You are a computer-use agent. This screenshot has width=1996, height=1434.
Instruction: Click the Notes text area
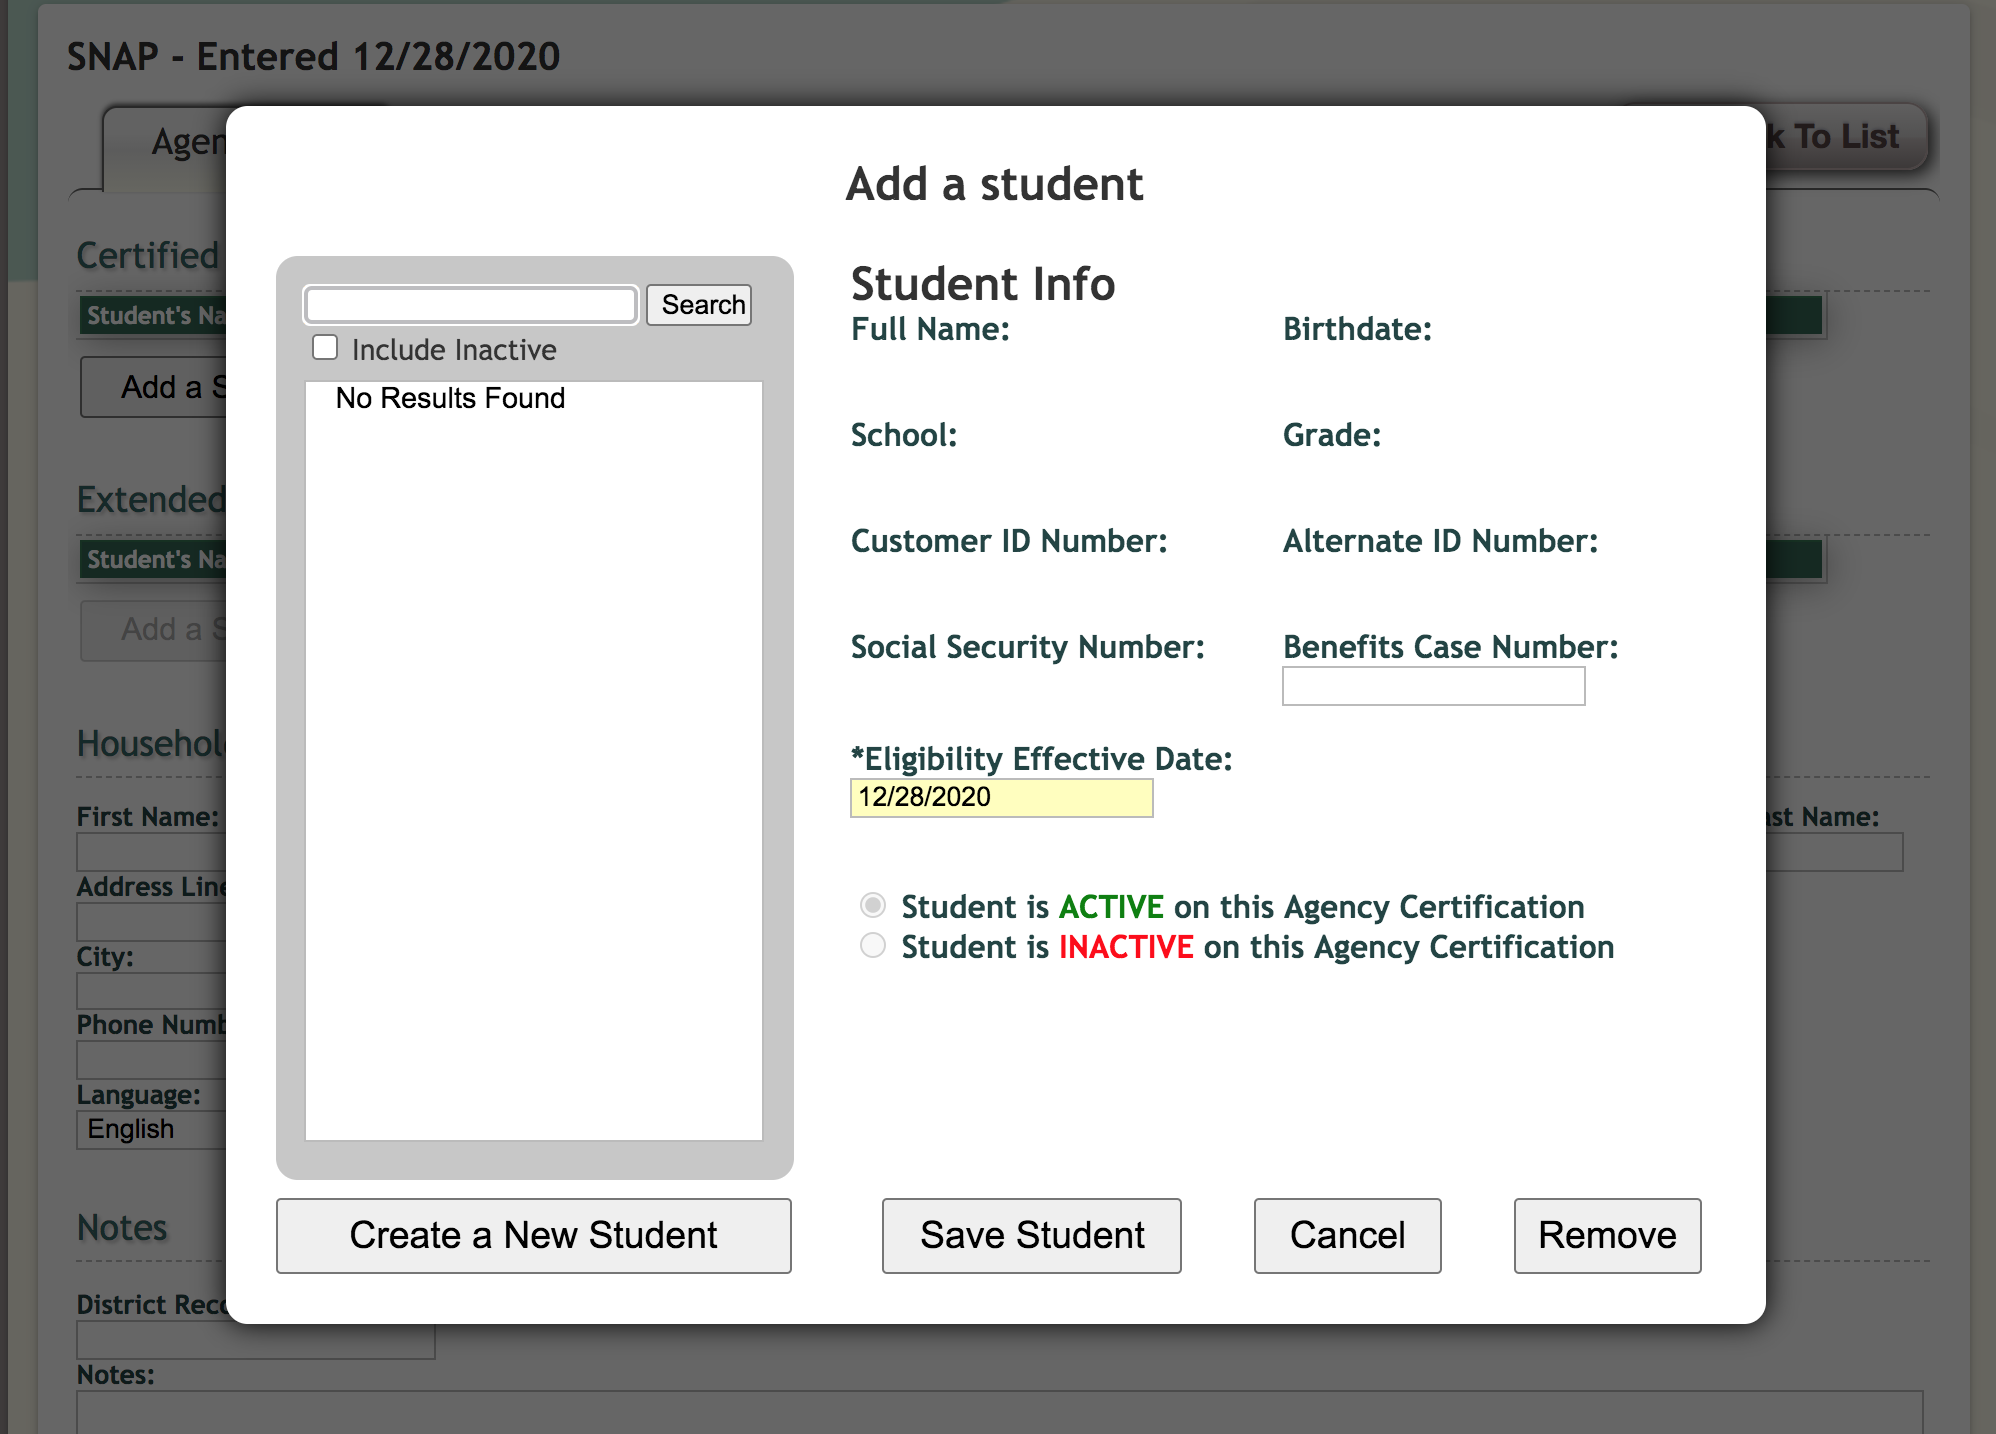click(x=1000, y=1412)
